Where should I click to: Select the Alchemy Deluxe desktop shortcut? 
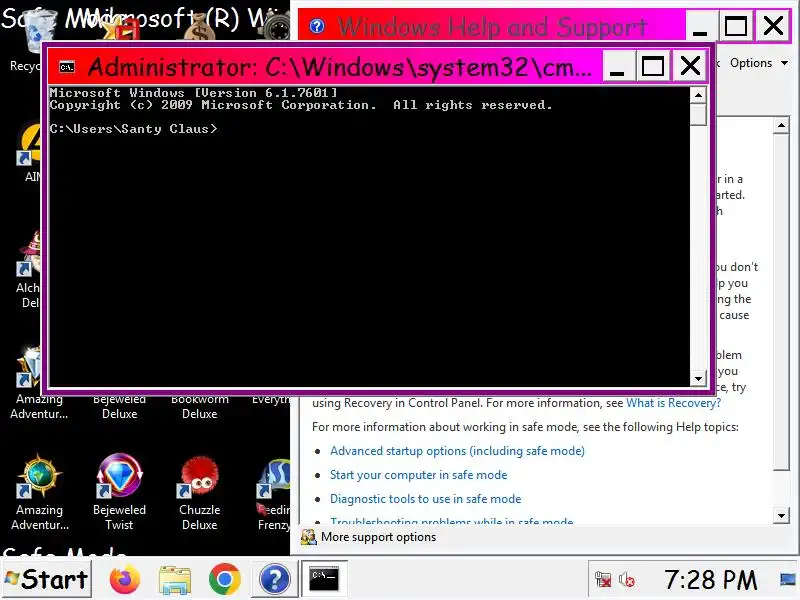coord(29,270)
